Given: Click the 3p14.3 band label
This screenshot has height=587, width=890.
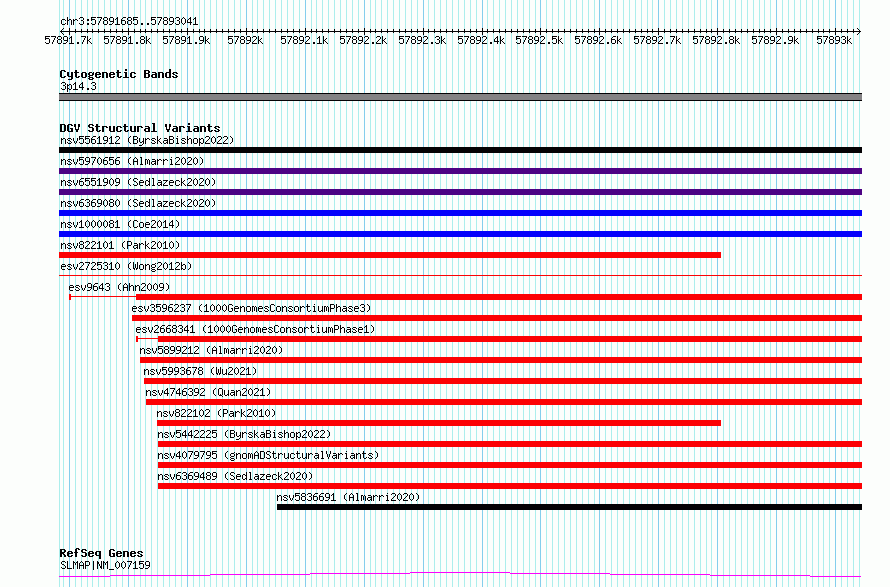Looking at the screenshot, I should (x=78, y=86).
